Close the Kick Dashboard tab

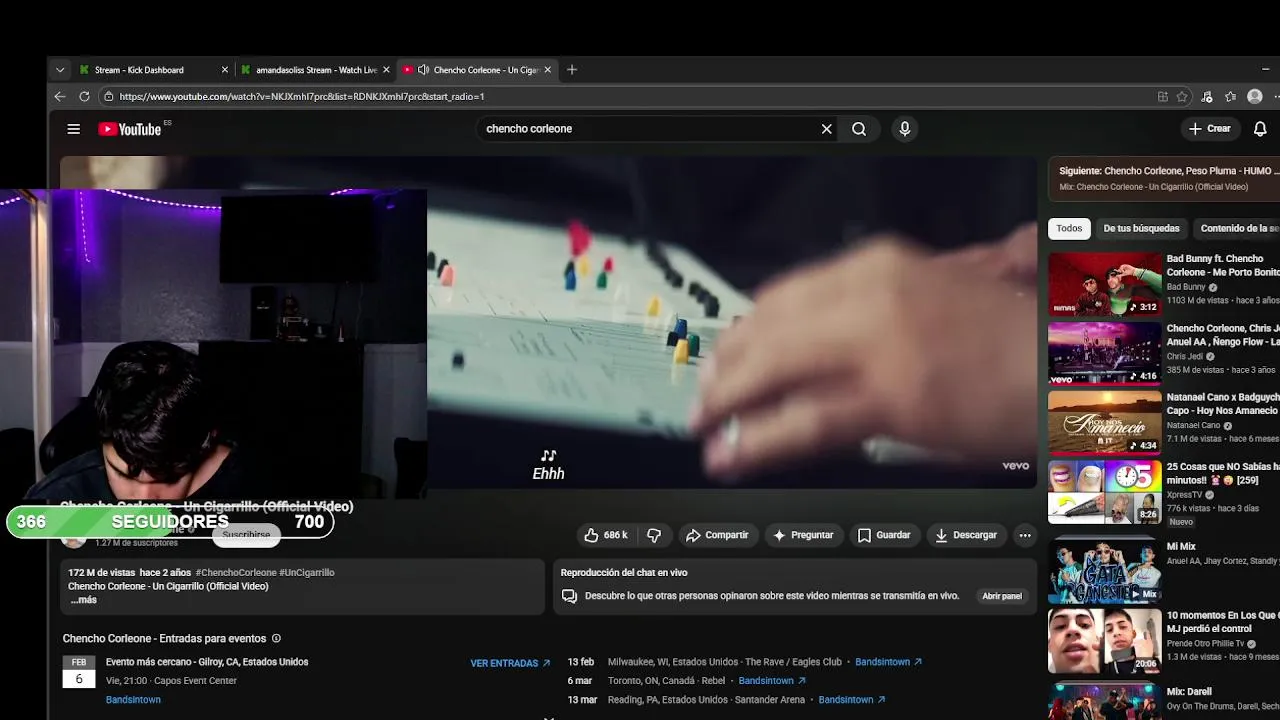click(x=224, y=70)
